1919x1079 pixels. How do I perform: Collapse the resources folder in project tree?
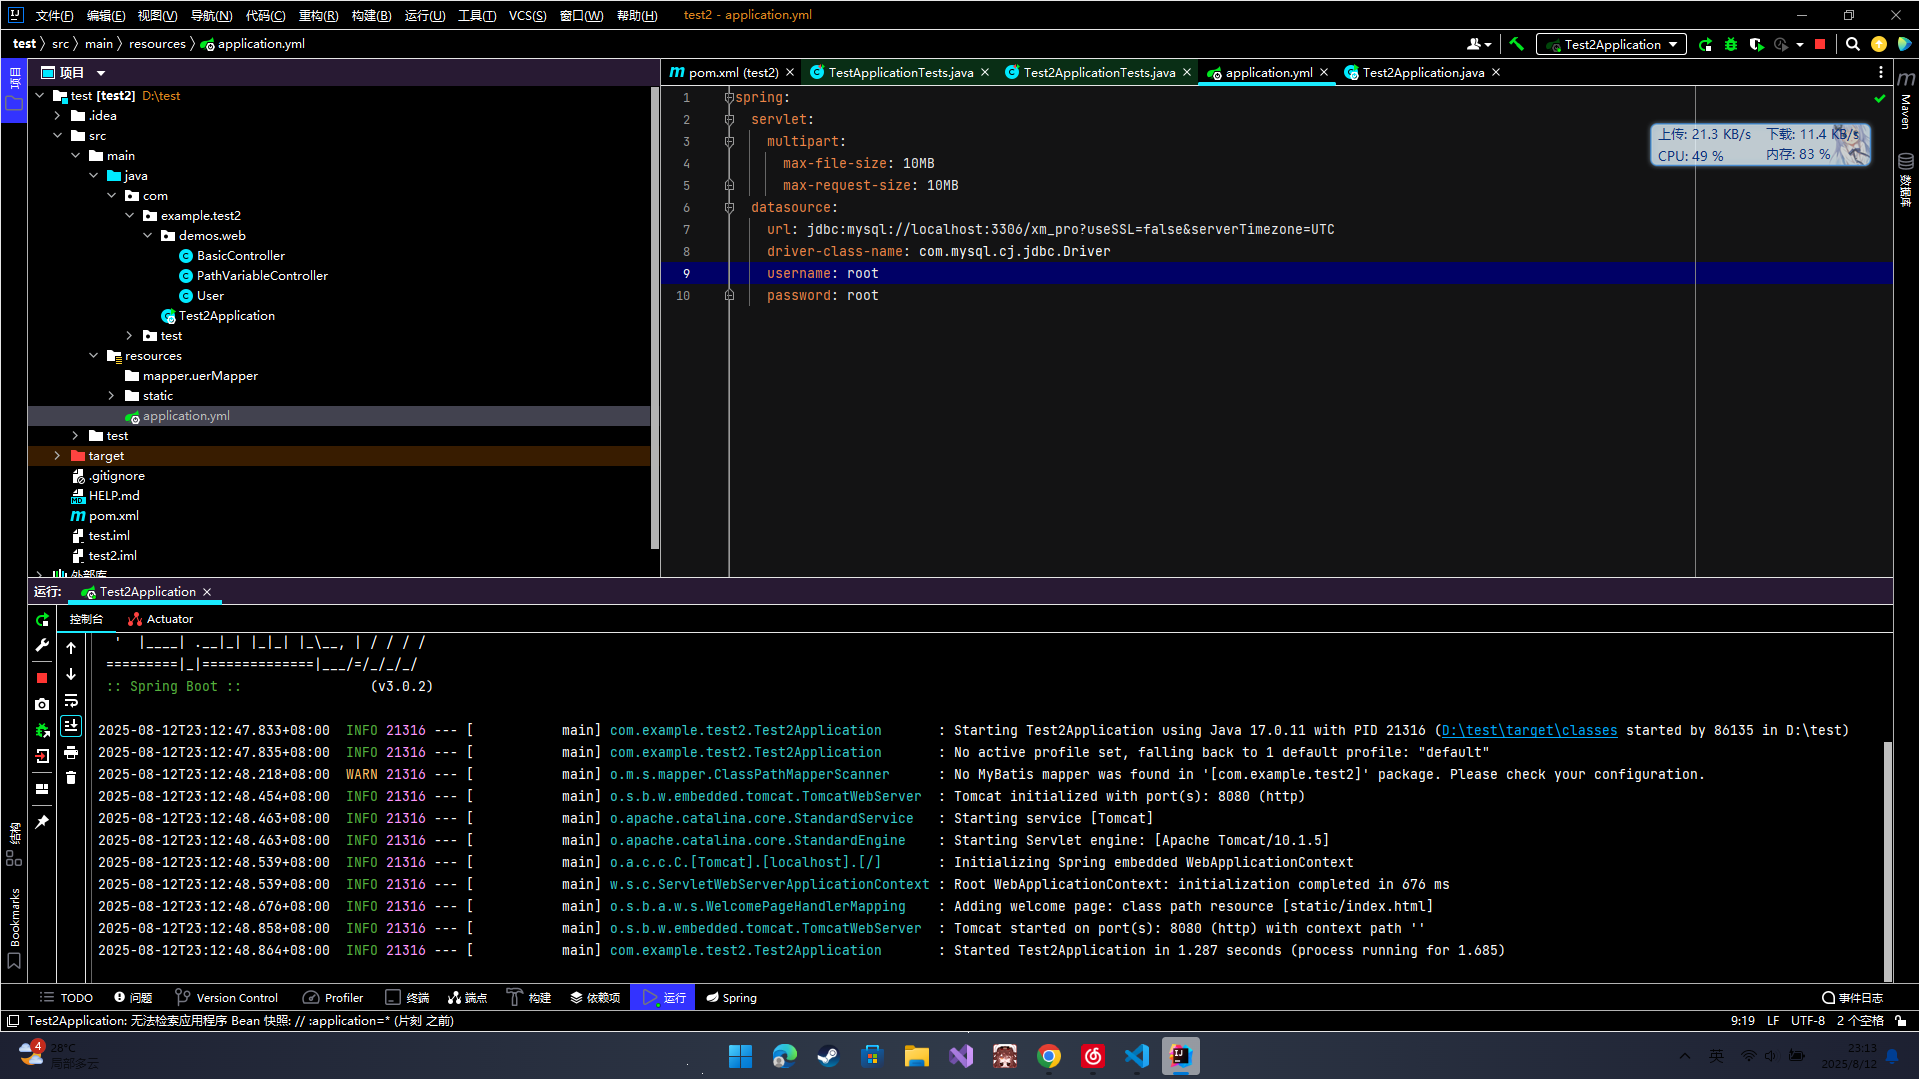point(94,356)
